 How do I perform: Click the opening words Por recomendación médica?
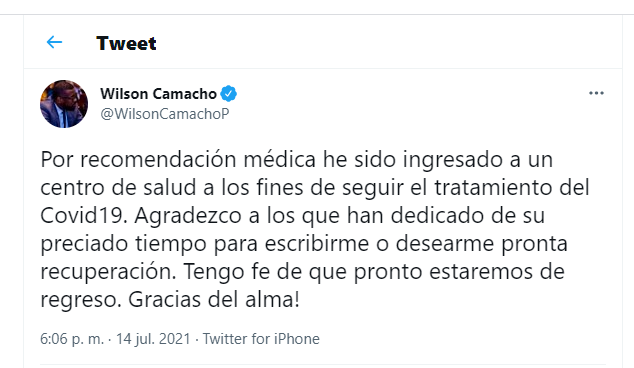pos(178,160)
